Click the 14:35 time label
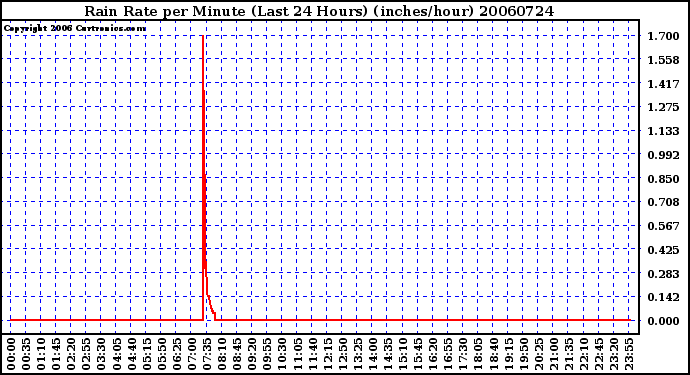This screenshot has height=375, width=690. (388, 355)
